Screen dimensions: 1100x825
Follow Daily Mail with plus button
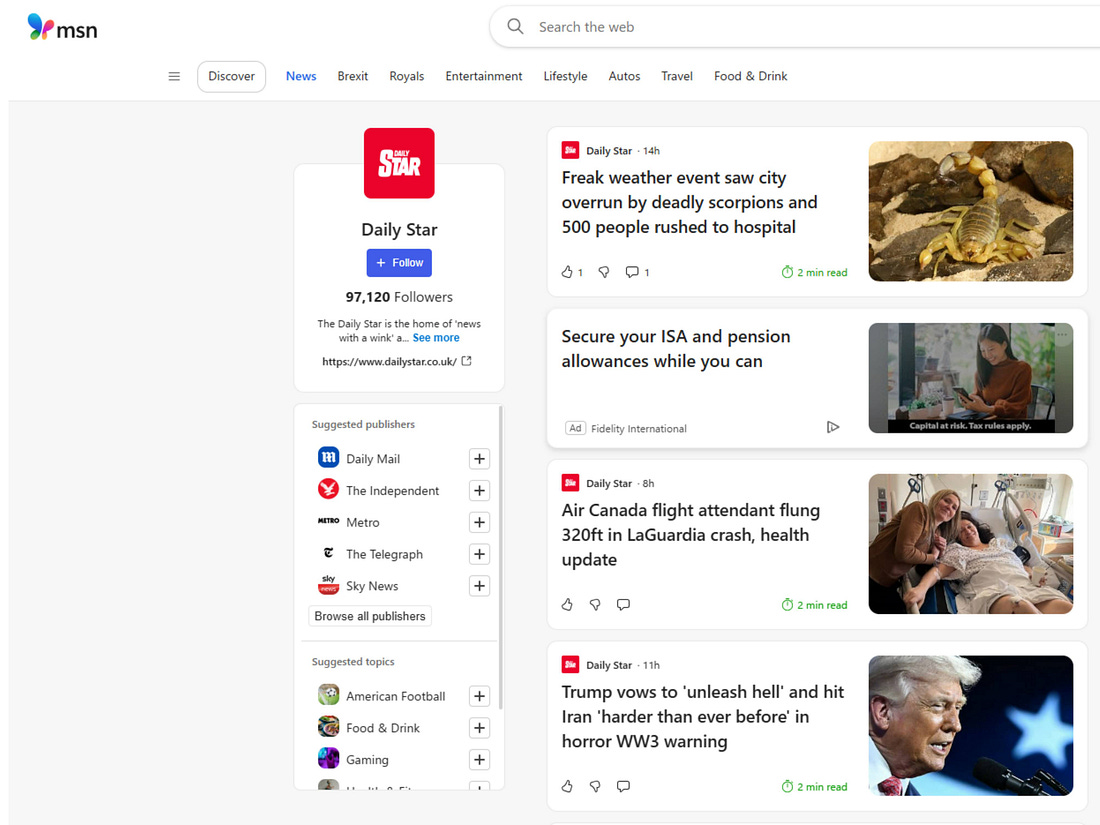(479, 459)
